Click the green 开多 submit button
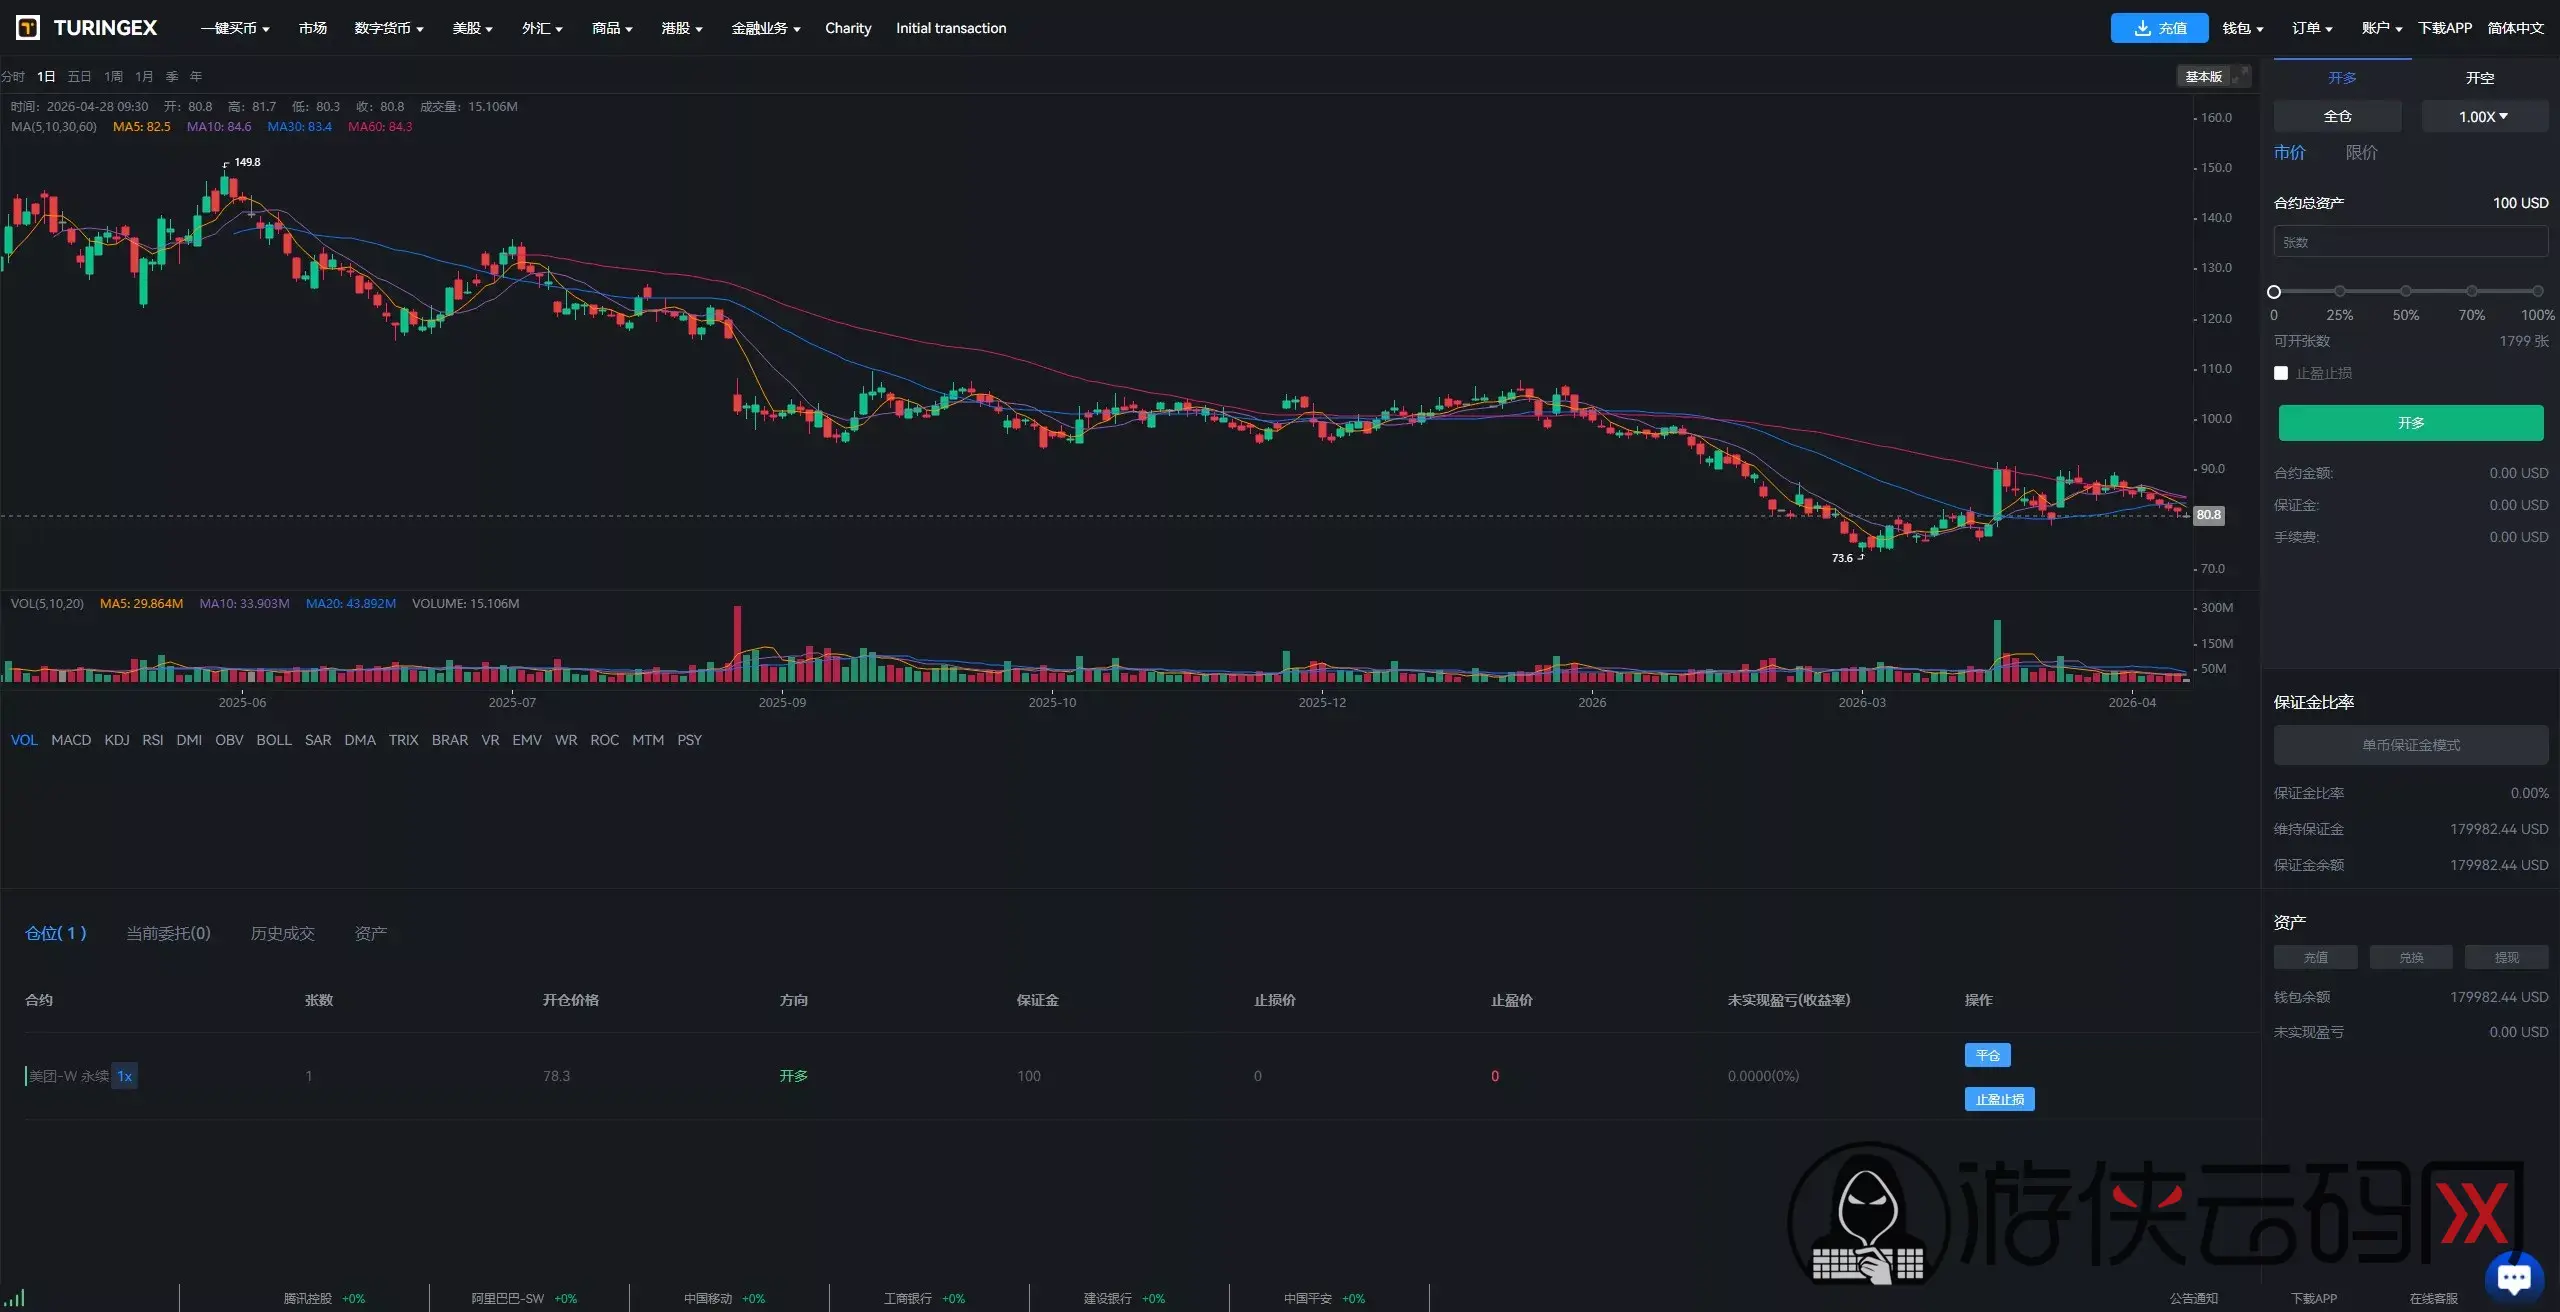The width and height of the screenshot is (2560, 1312). pyautogui.click(x=2411, y=423)
